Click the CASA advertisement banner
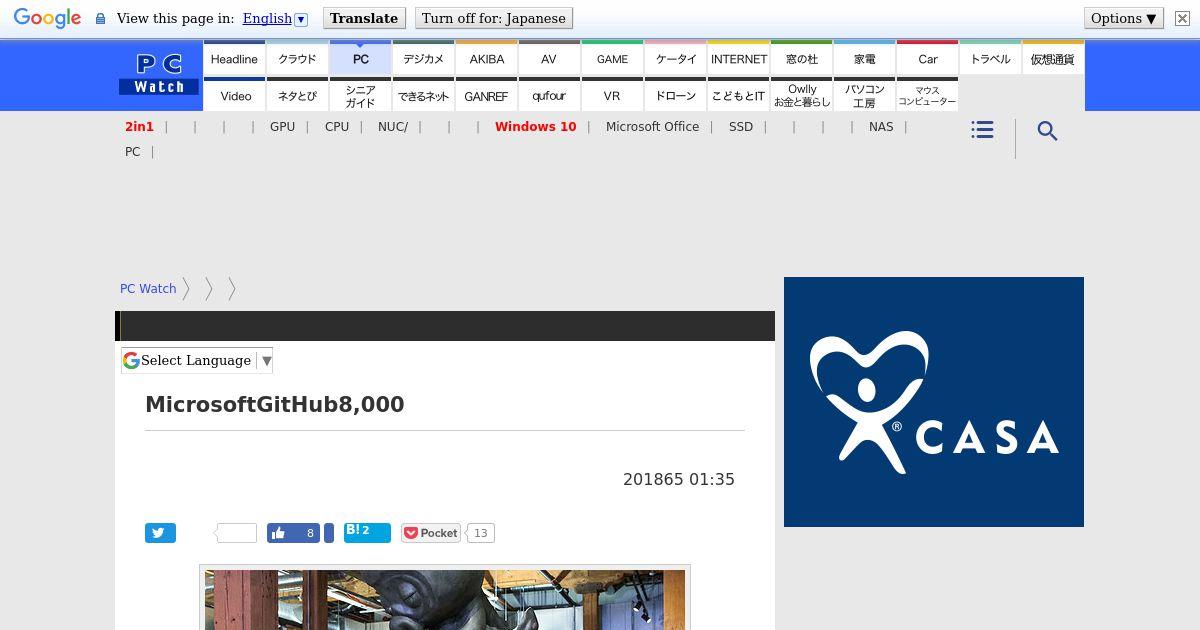Image resolution: width=1200 pixels, height=630 pixels. point(934,402)
